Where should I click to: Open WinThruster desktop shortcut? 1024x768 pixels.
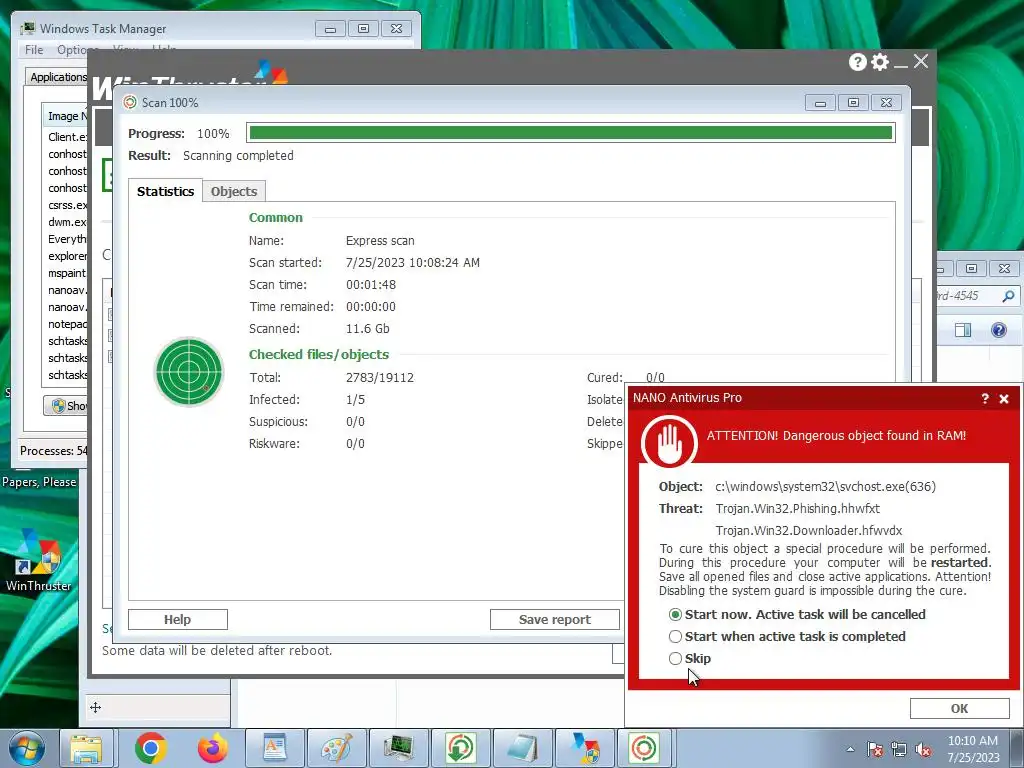coord(39,560)
